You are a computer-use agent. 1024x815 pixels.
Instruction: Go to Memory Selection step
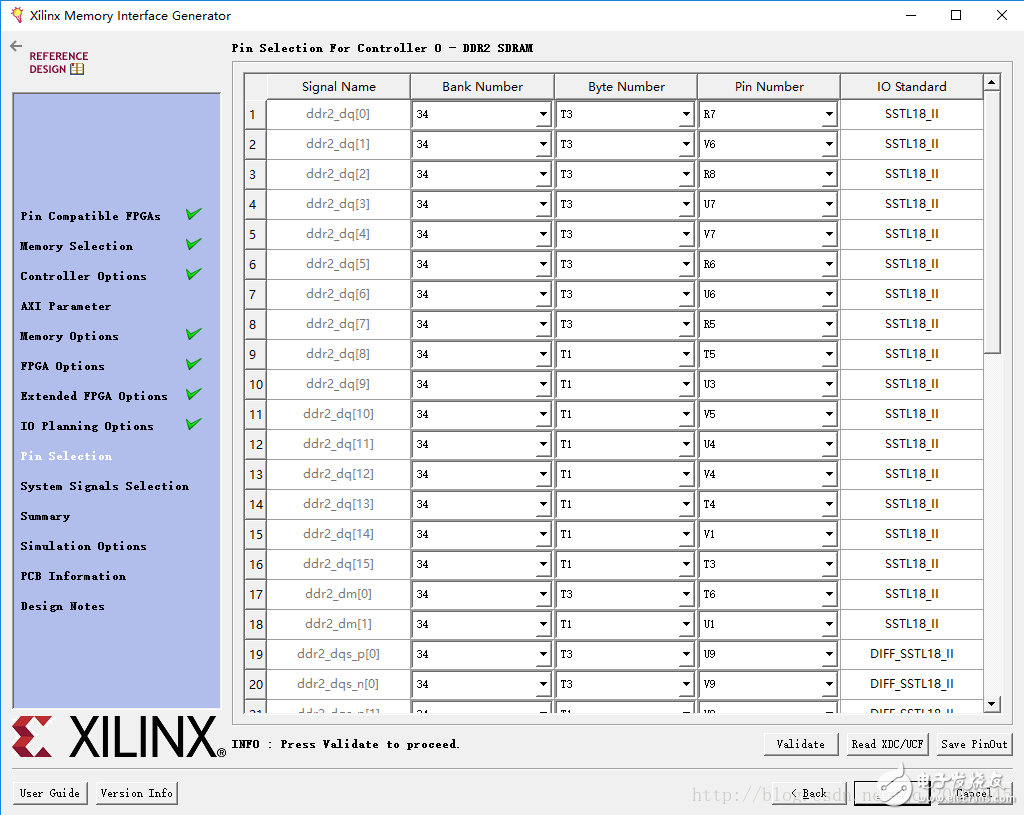76,246
